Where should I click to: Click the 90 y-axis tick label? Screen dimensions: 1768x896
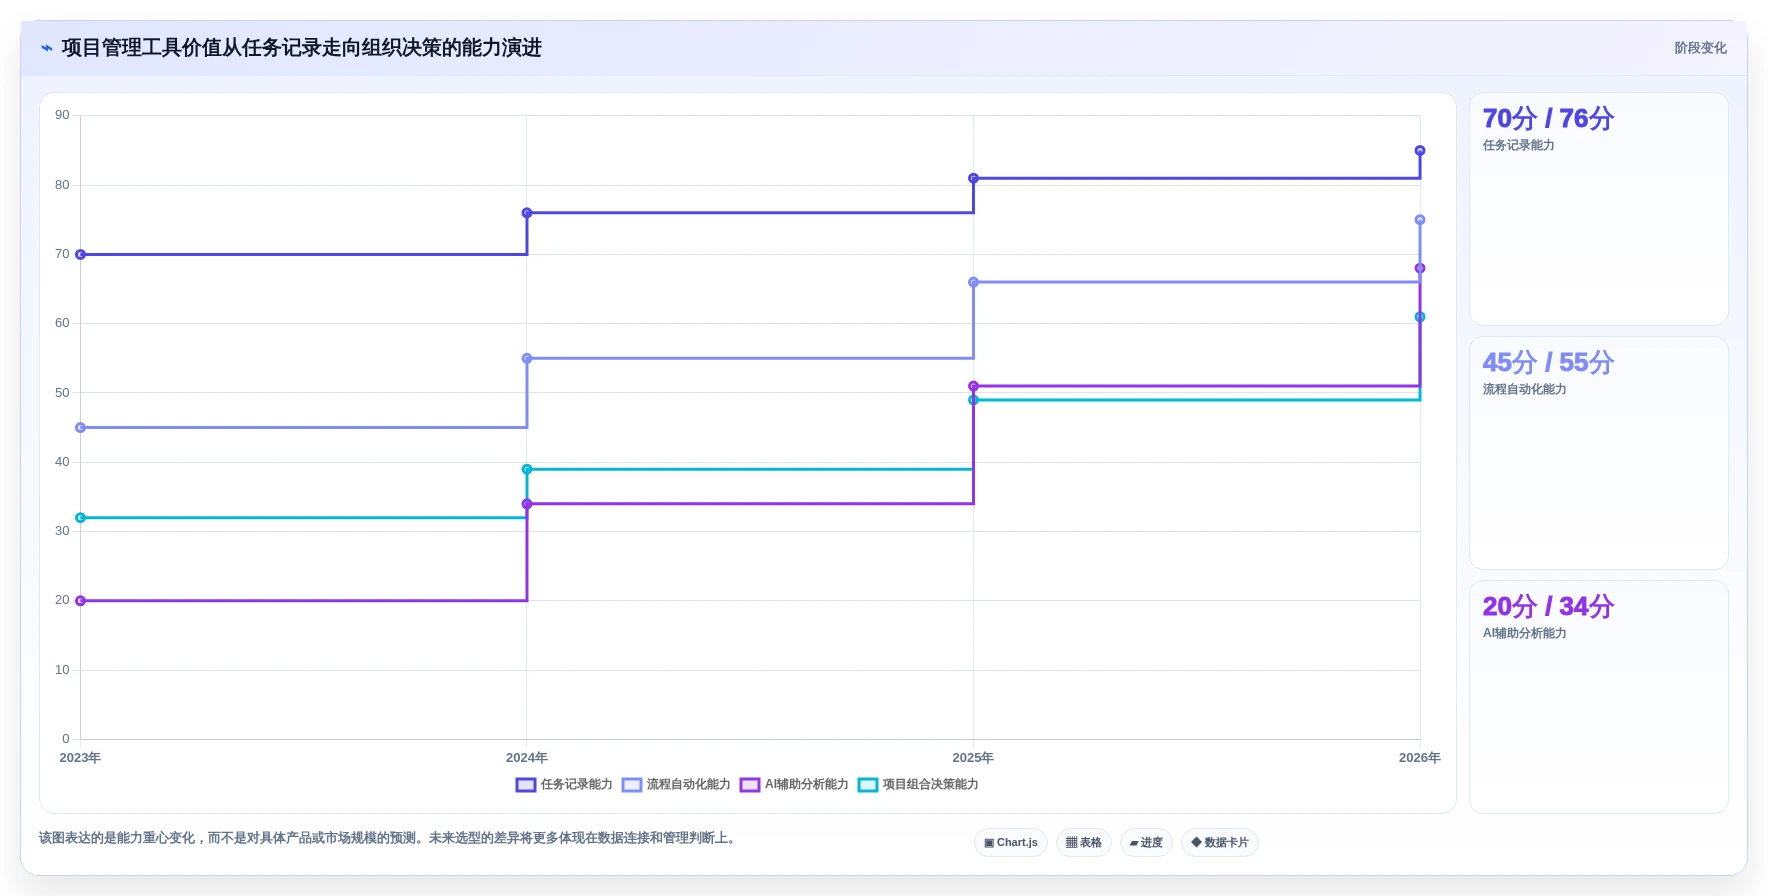(x=62, y=115)
